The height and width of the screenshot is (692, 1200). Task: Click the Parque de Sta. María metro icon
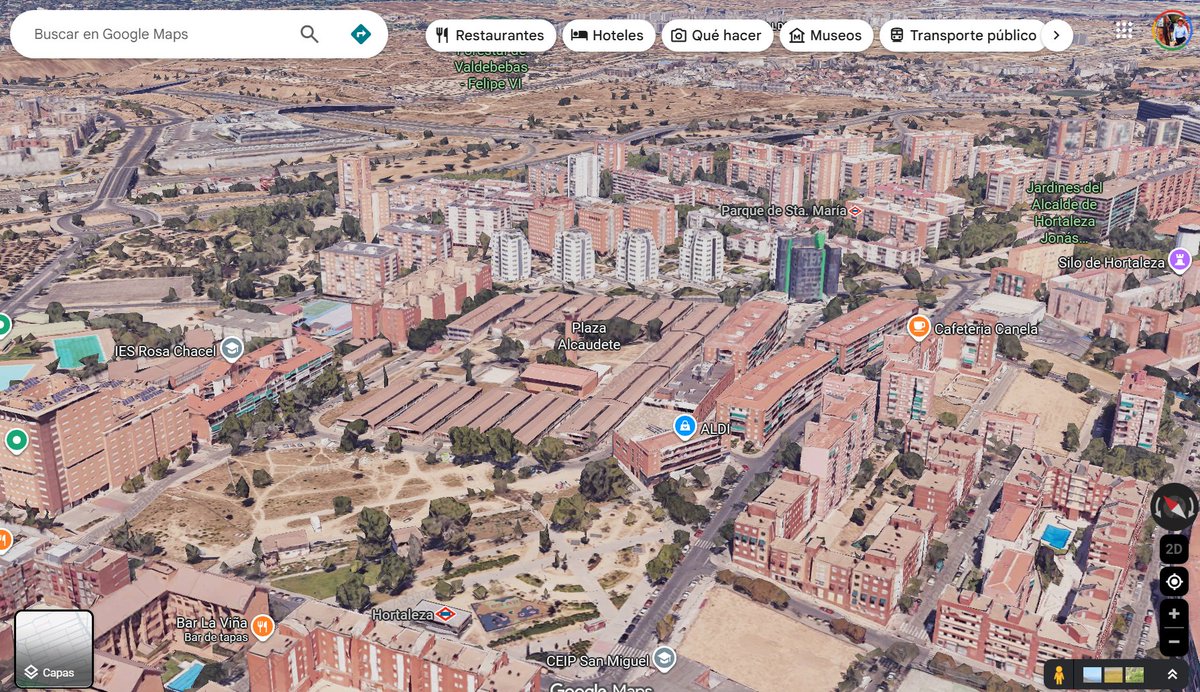[x=856, y=211]
